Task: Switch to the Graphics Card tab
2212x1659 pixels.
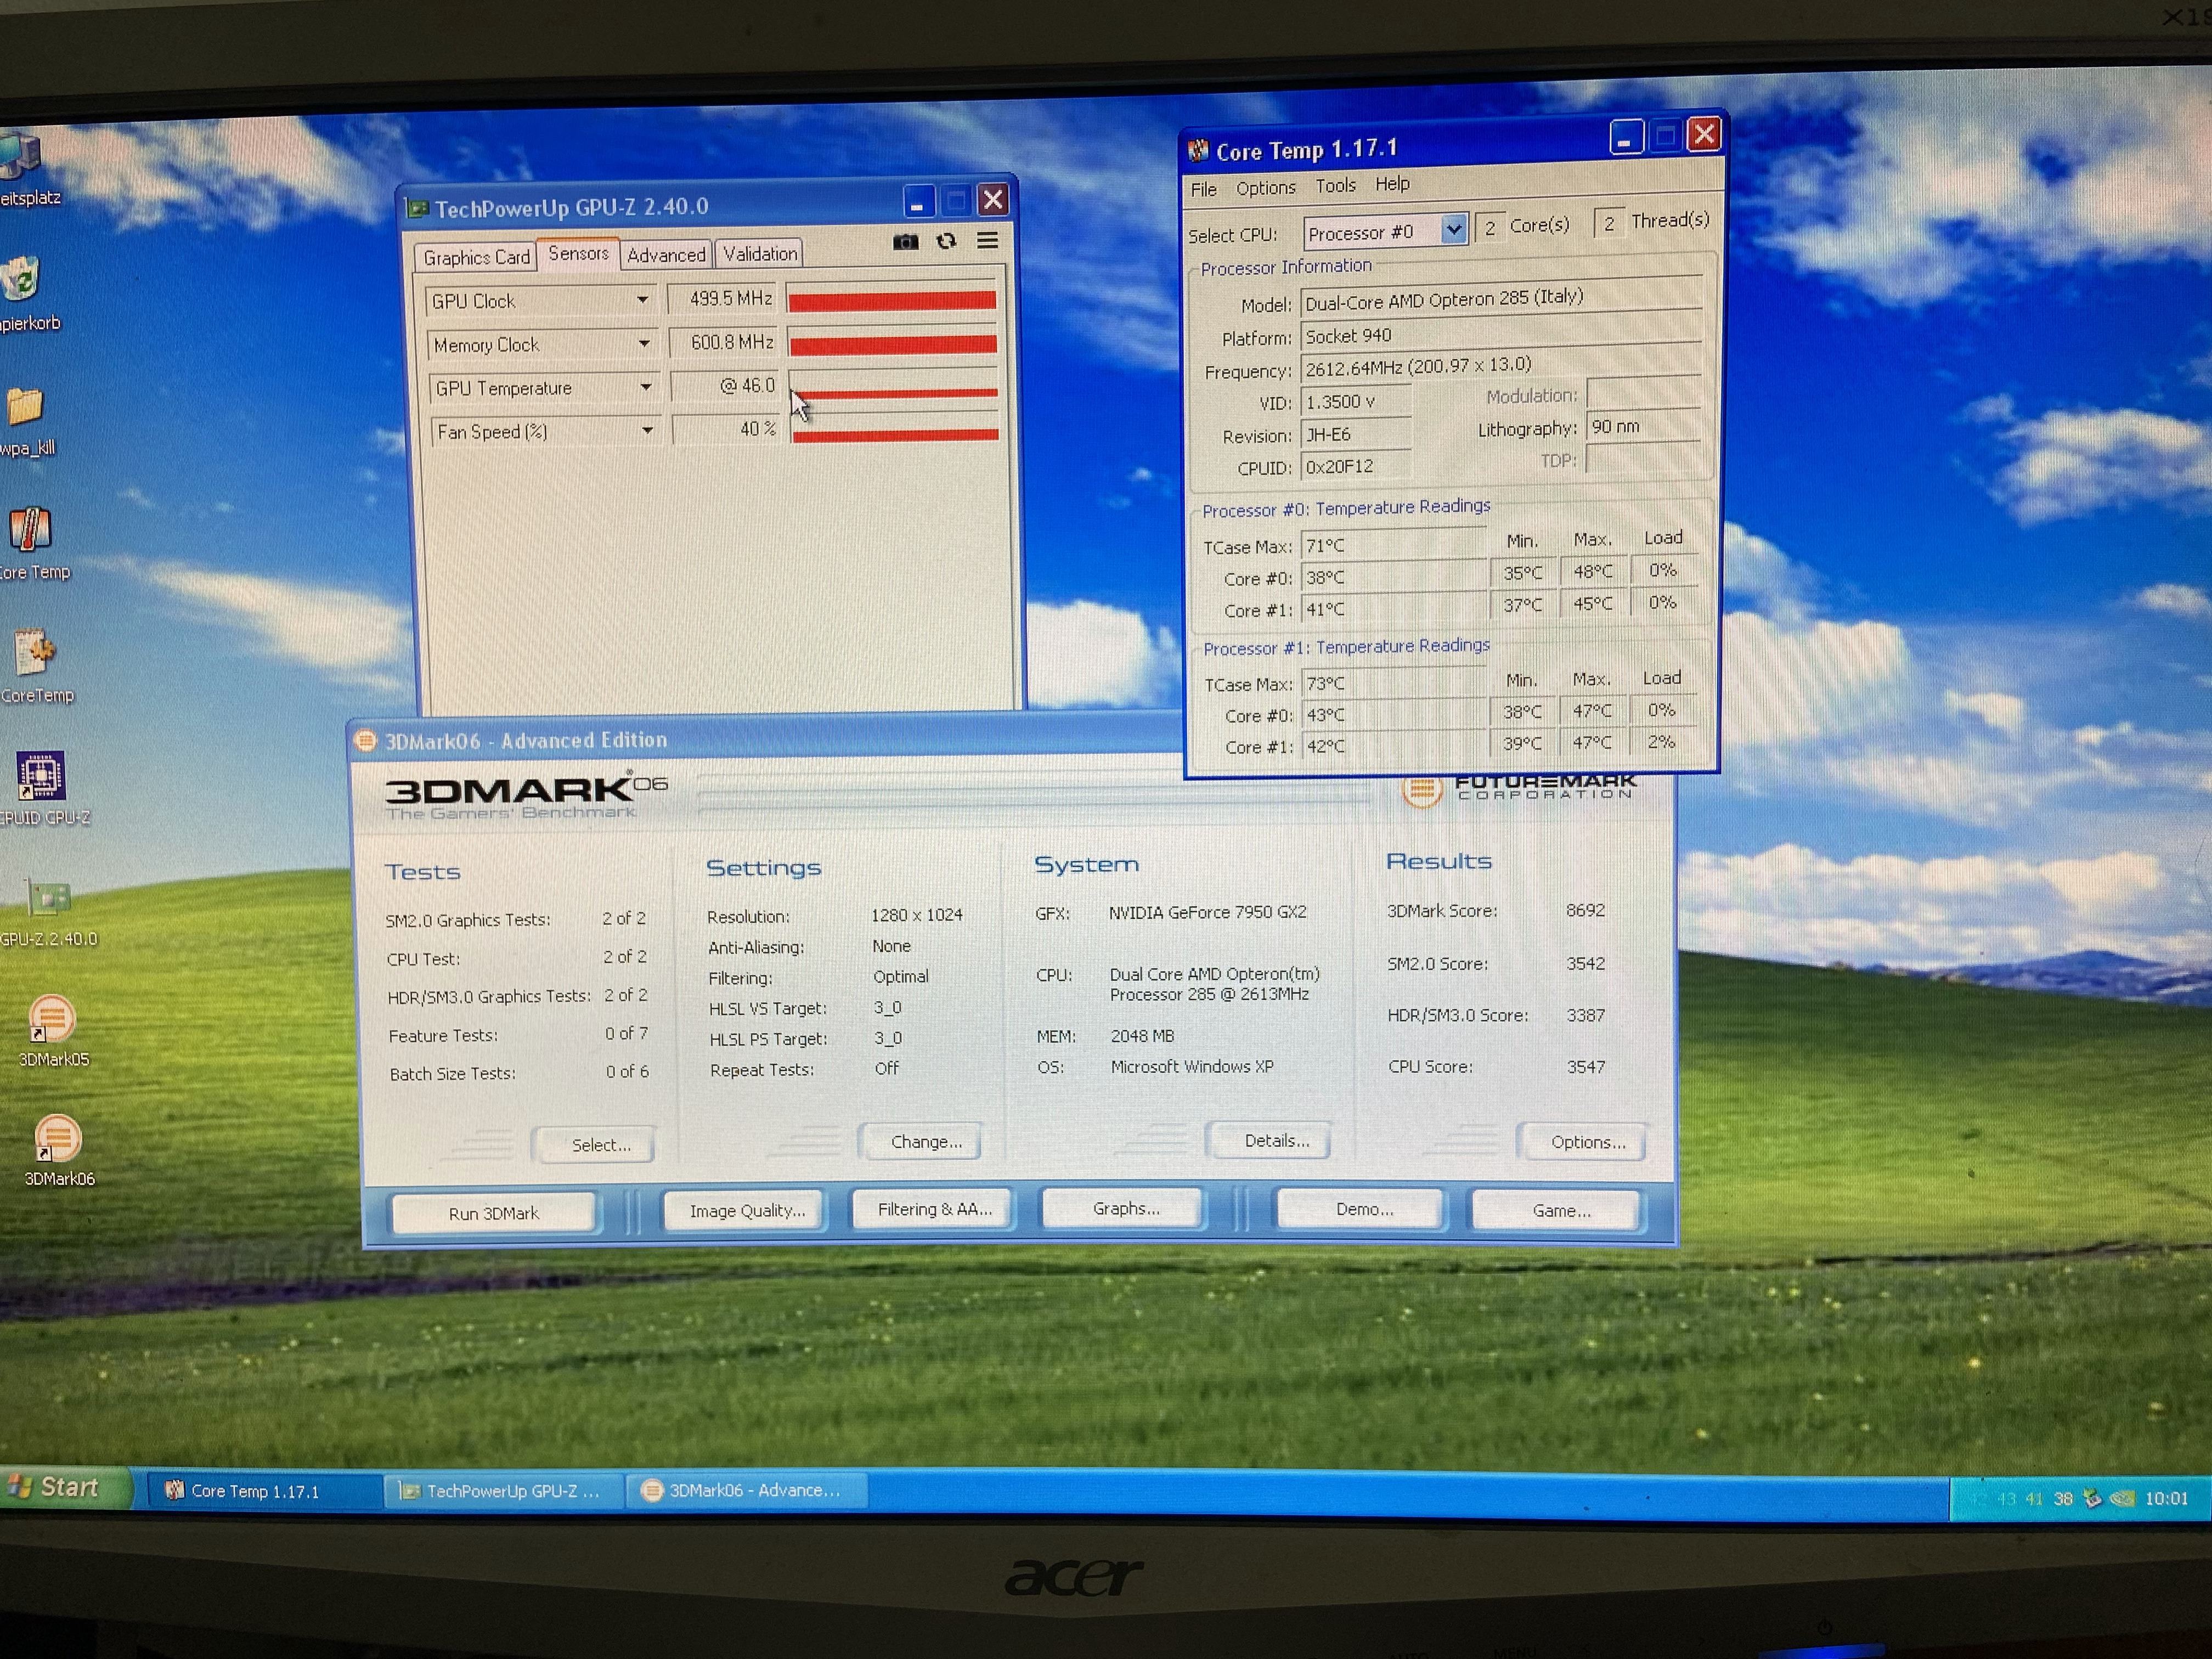Action: pos(476,257)
